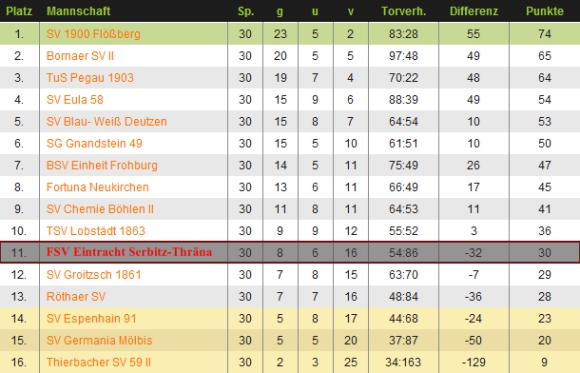Sort by the Punkte column header
This screenshot has height=373, width=580.
pyautogui.click(x=544, y=11)
